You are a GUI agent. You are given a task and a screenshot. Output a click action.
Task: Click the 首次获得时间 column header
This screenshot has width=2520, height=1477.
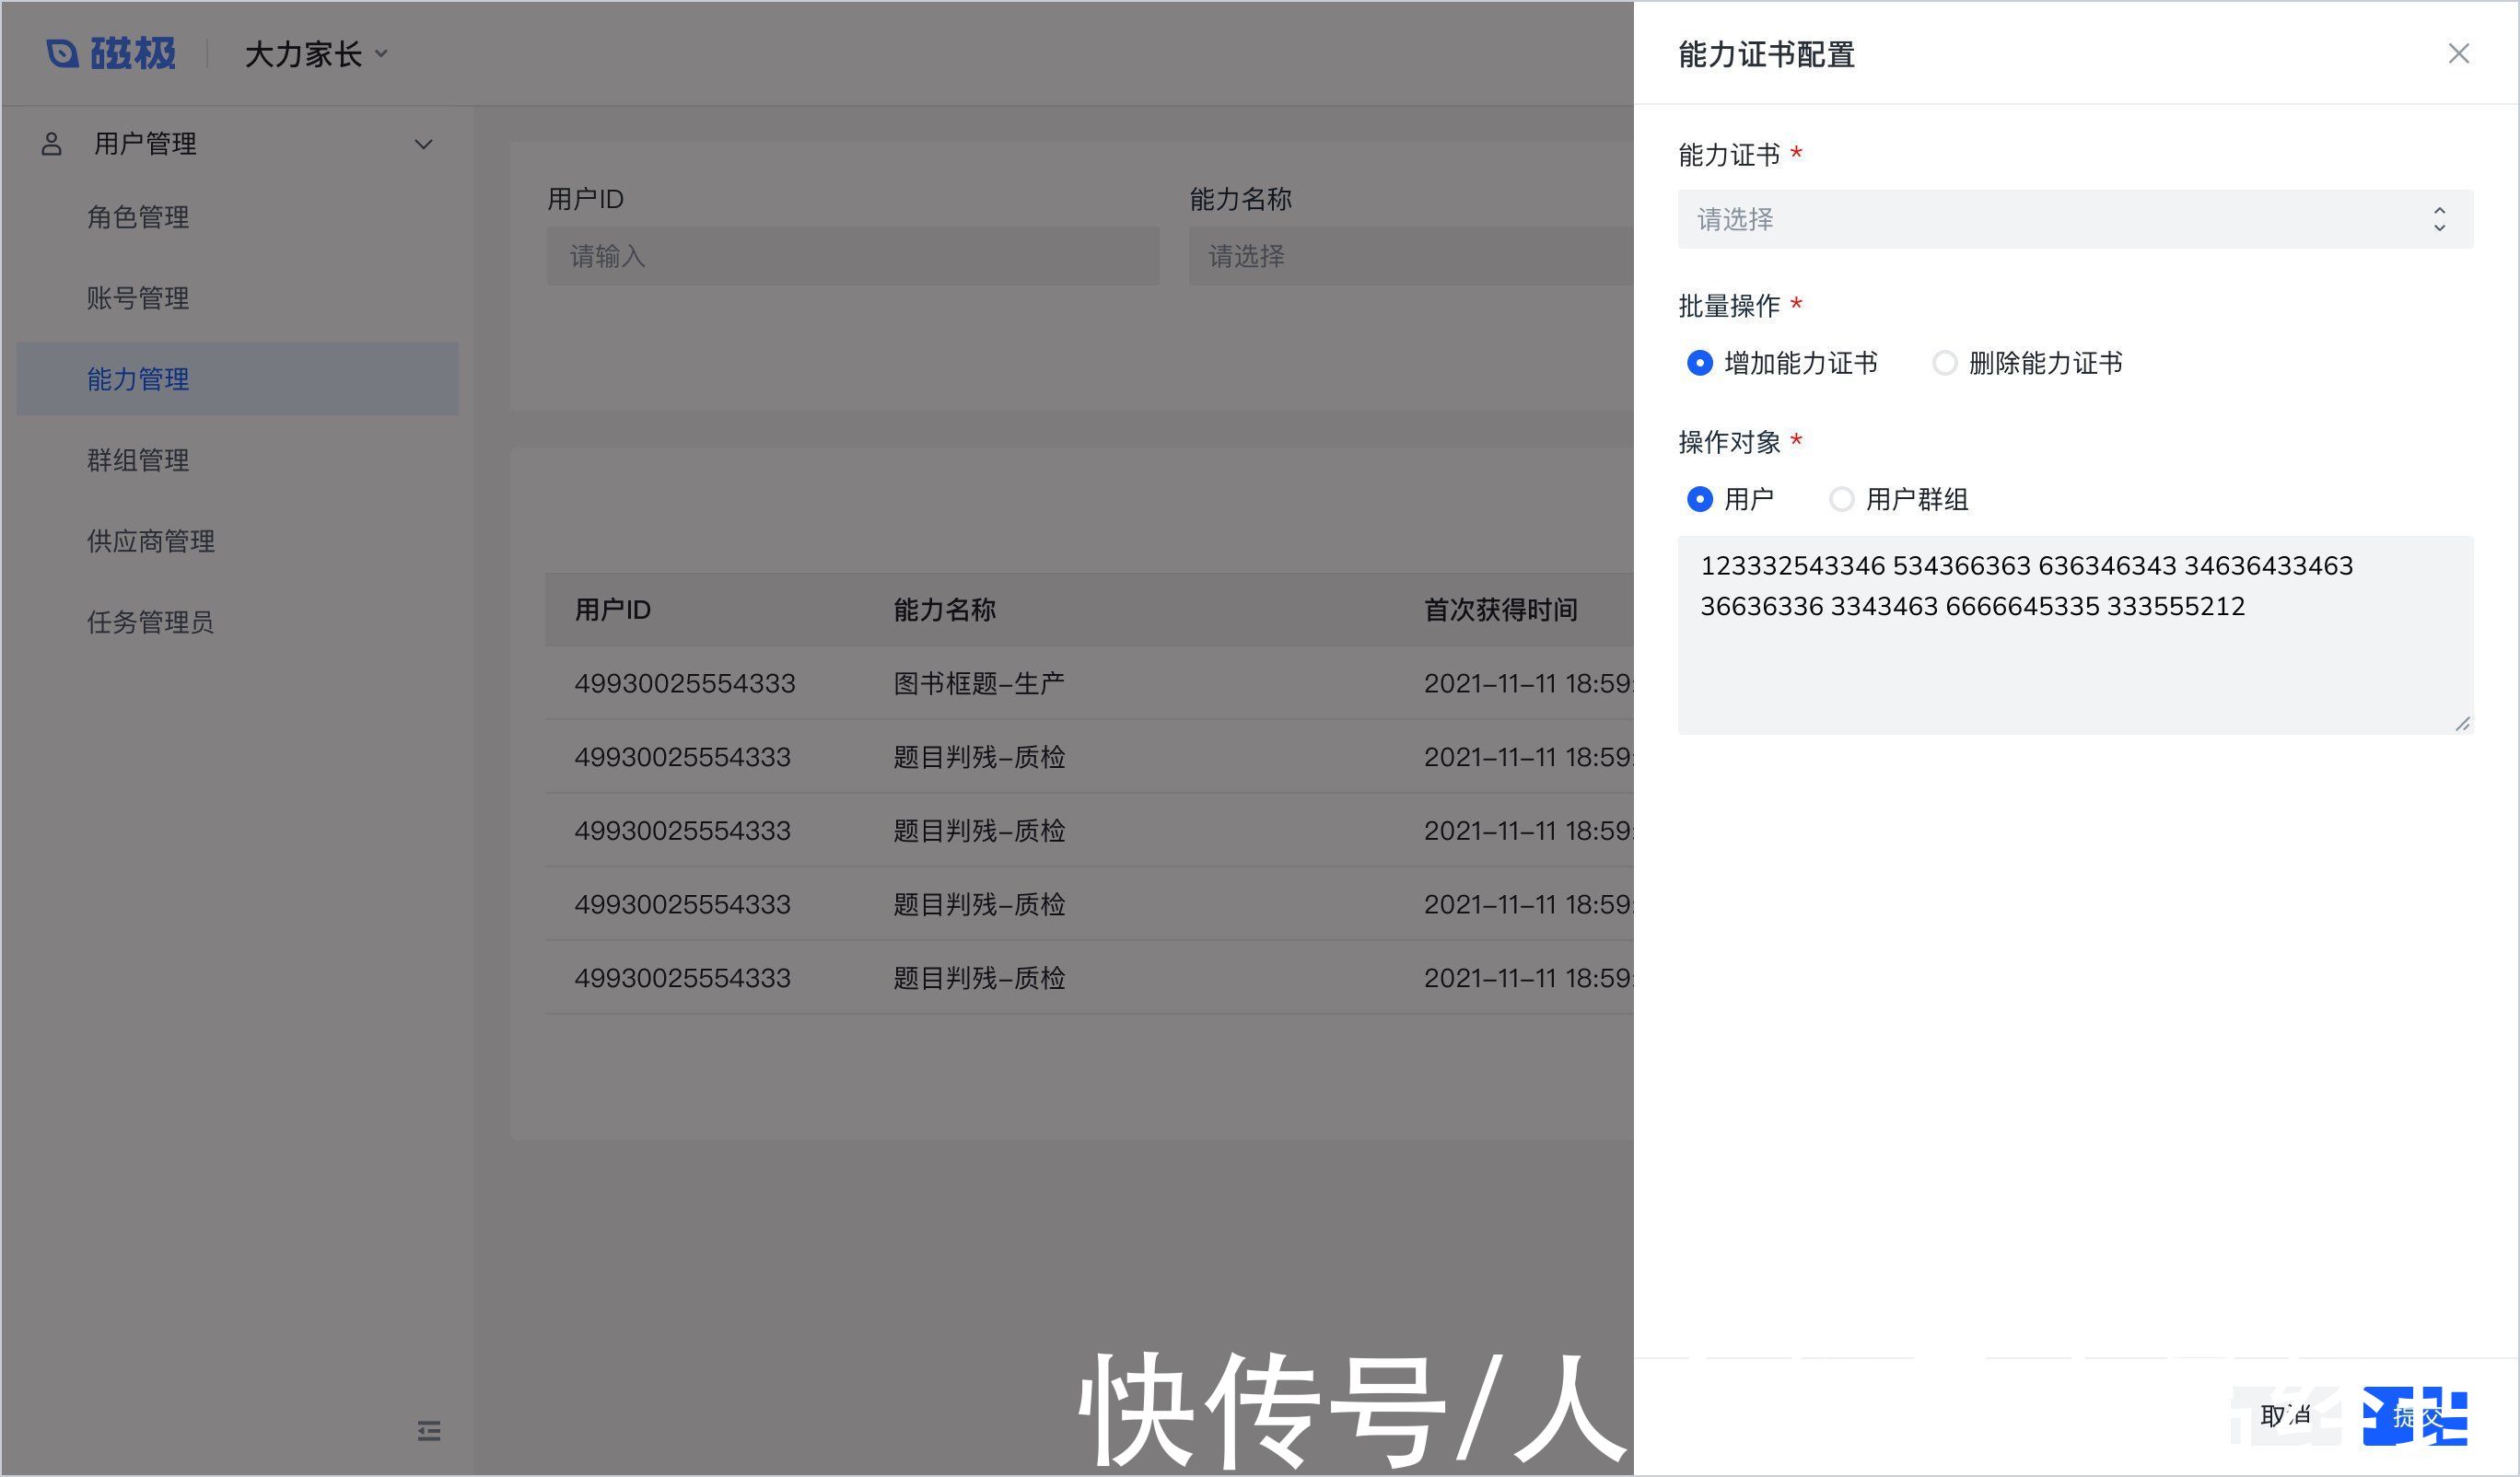tap(1501, 610)
